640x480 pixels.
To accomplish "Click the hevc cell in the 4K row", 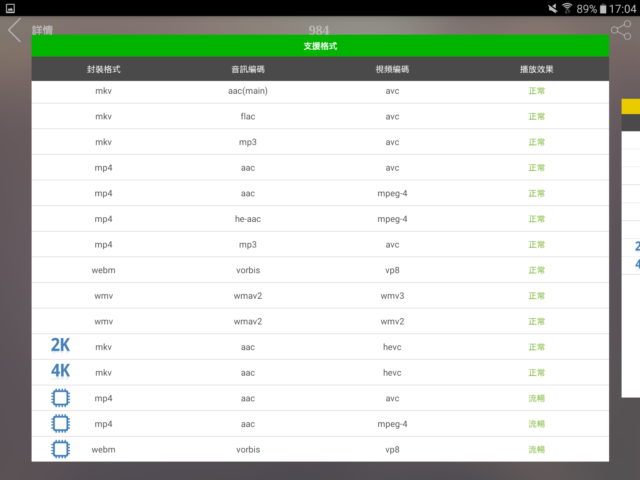I will pos(392,373).
